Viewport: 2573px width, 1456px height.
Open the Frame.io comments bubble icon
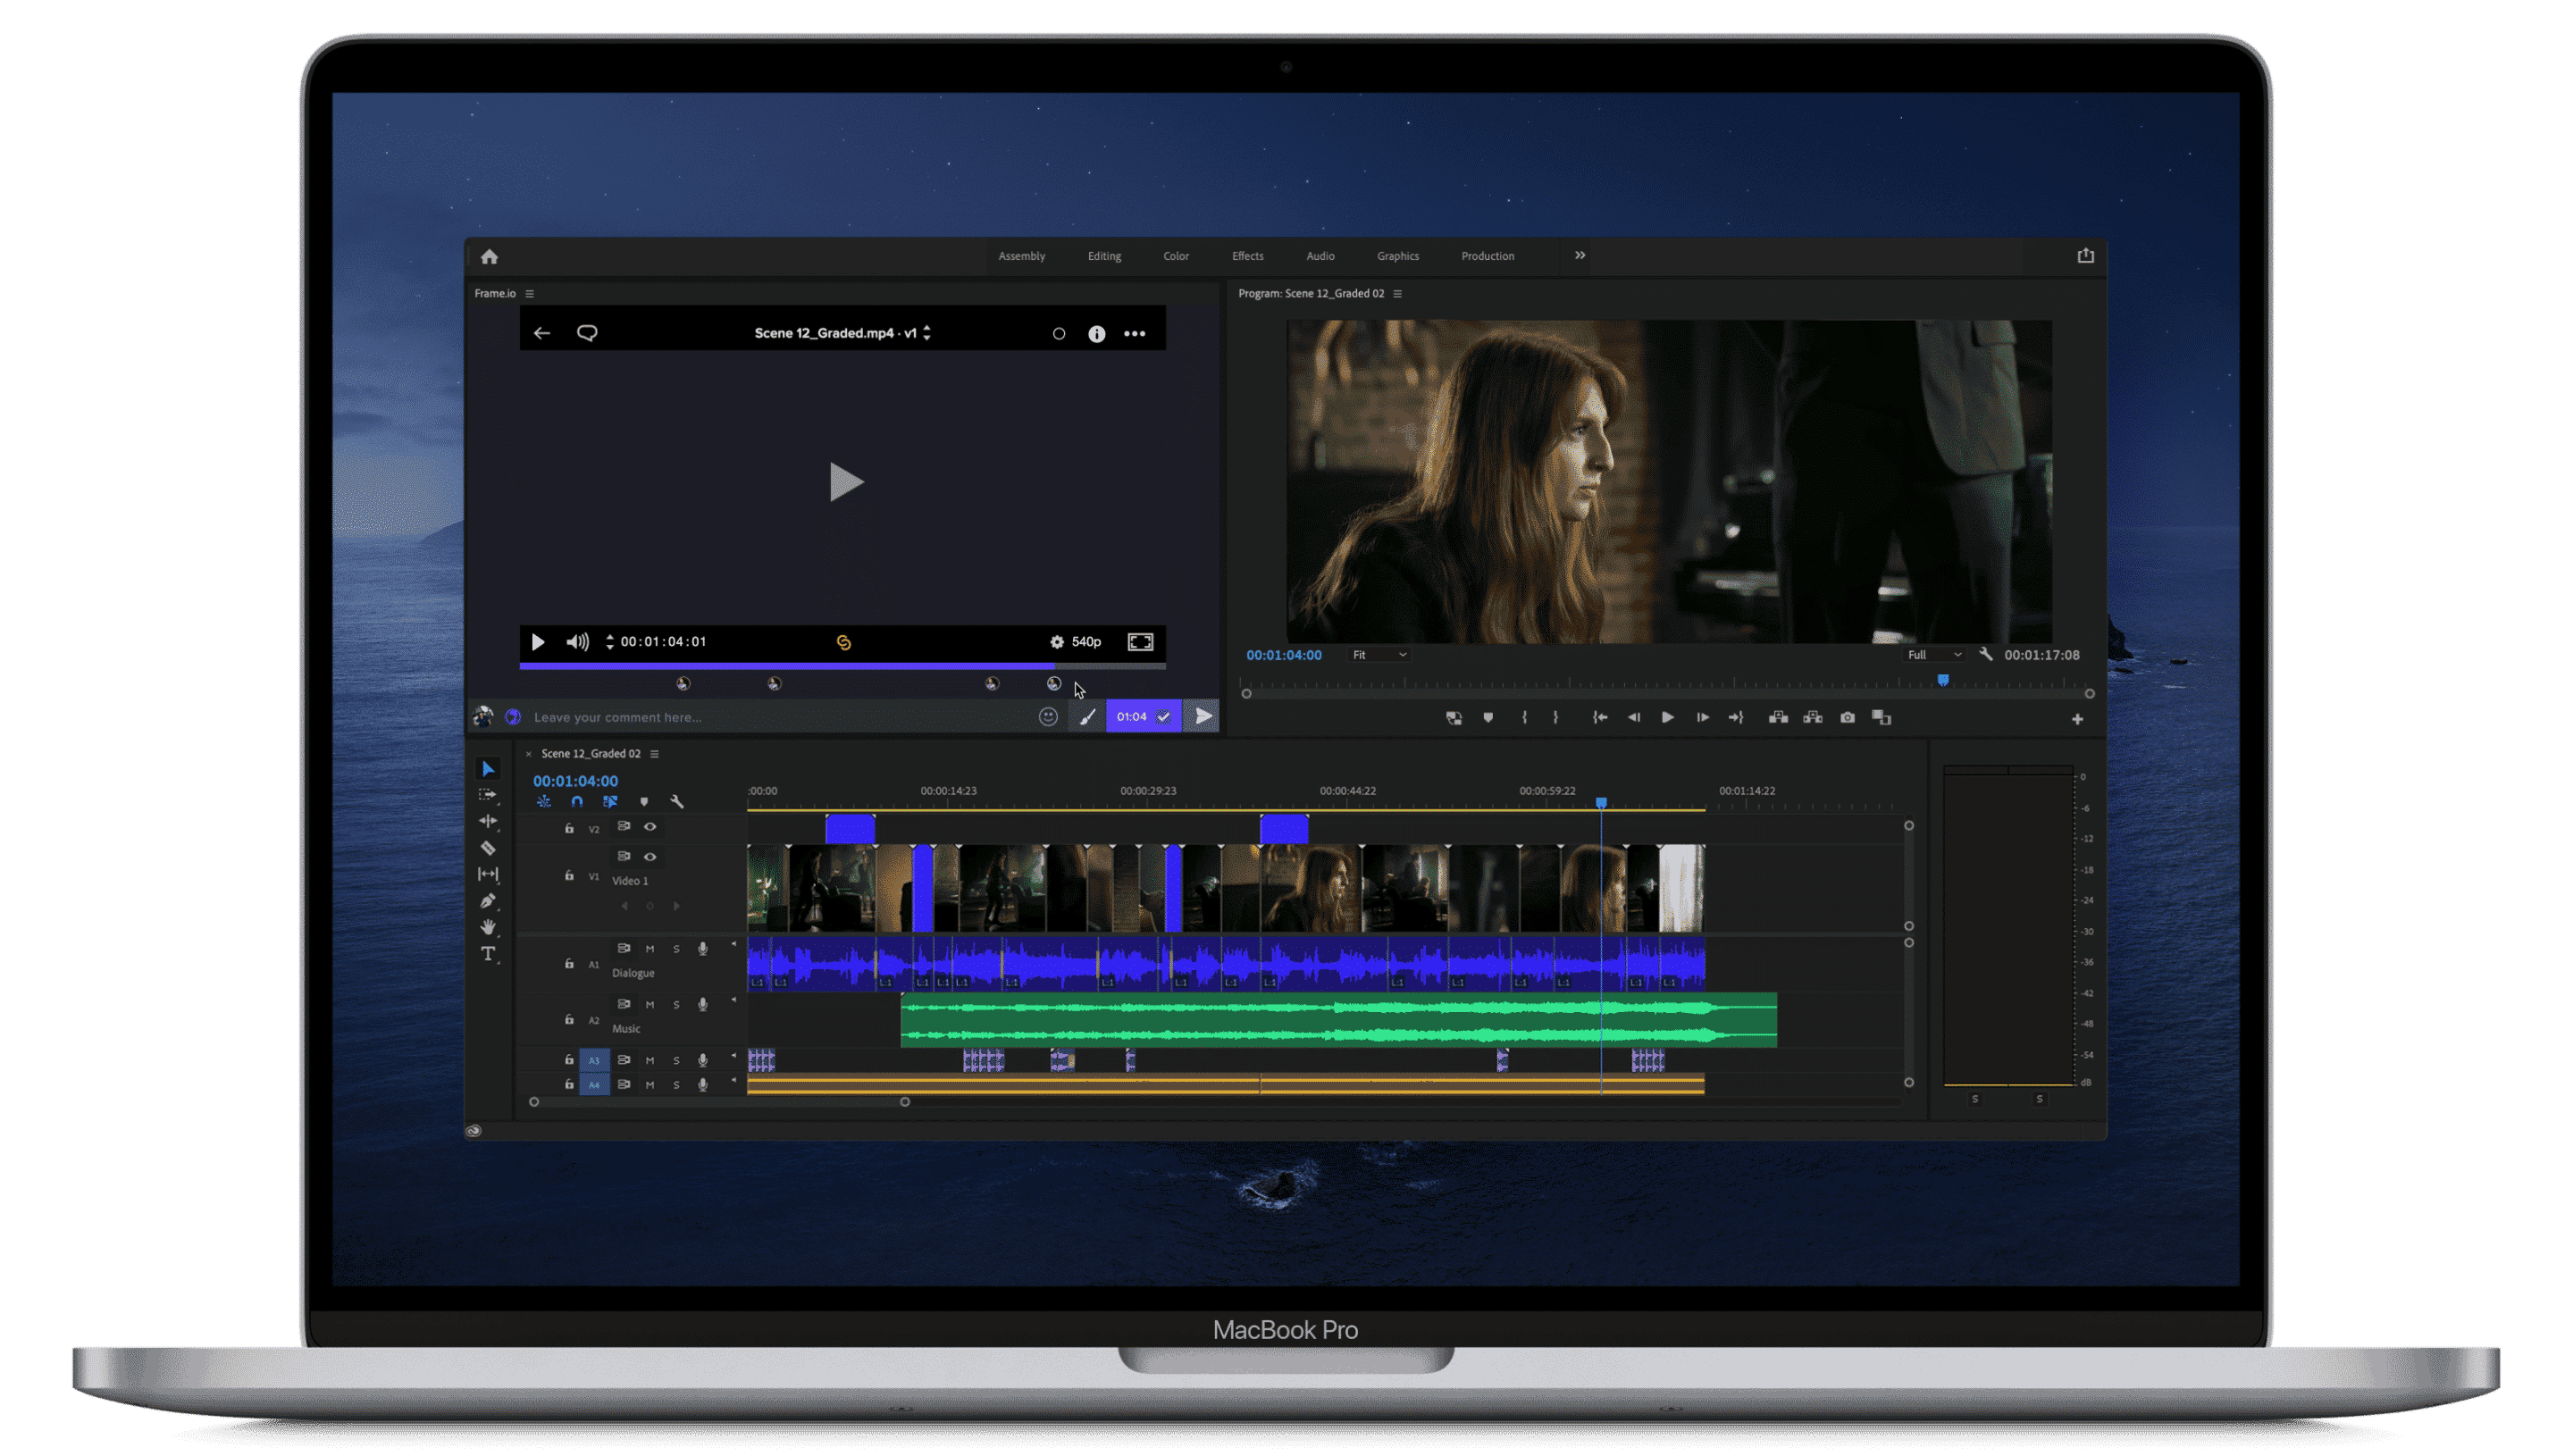click(587, 333)
